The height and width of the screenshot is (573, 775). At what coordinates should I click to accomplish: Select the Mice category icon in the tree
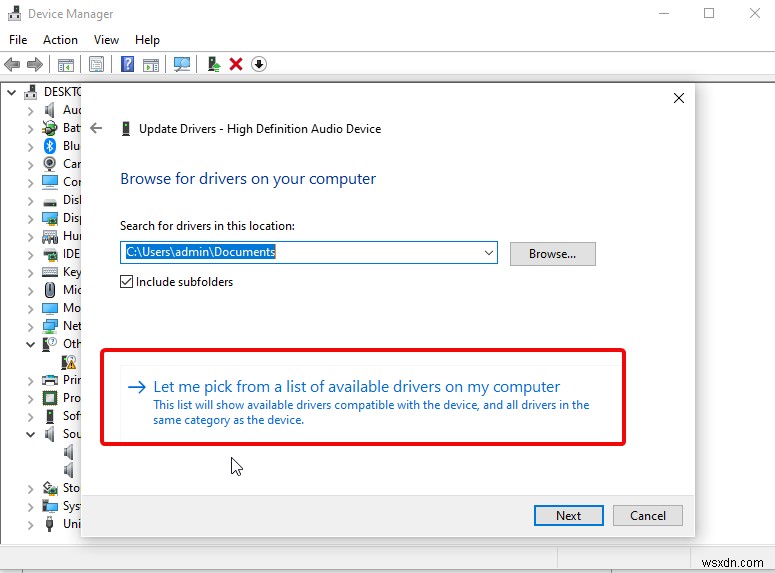click(x=50, y=290)
